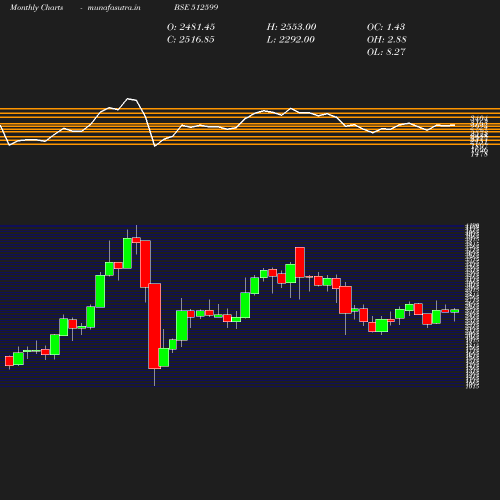Click the 'OL: 8.27' reading

386,52
